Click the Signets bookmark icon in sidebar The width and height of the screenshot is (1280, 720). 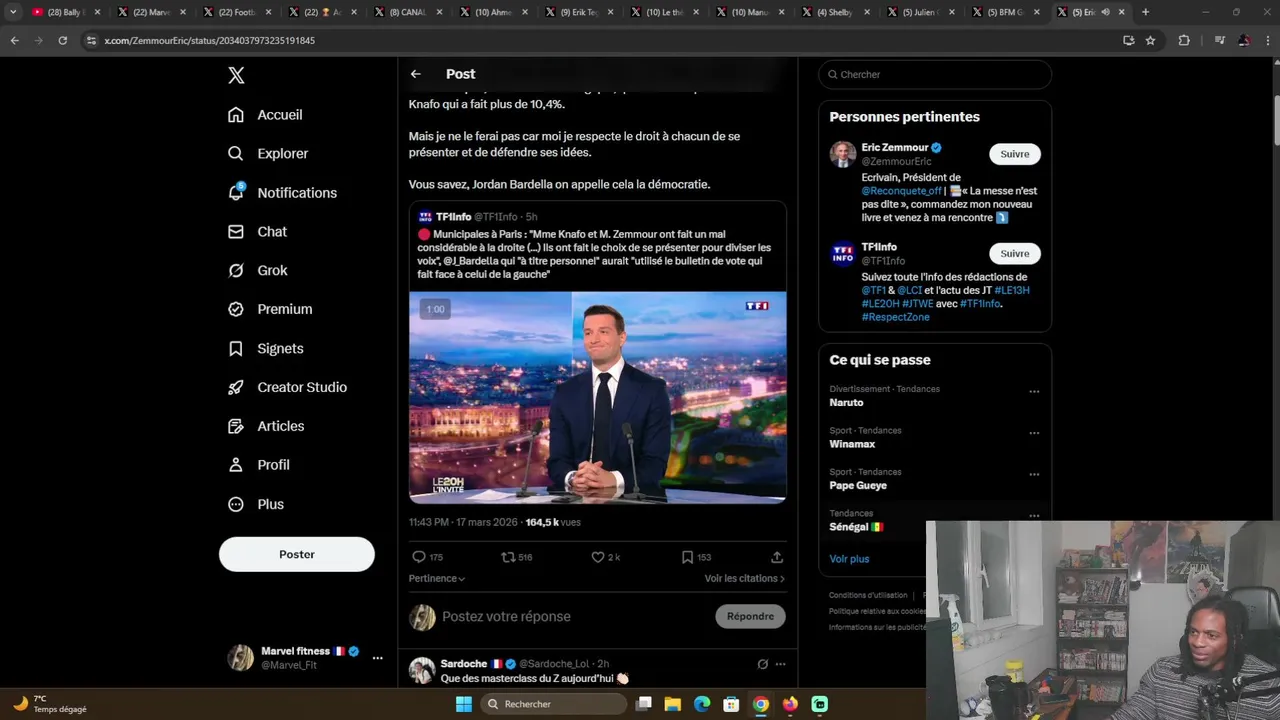236,349
